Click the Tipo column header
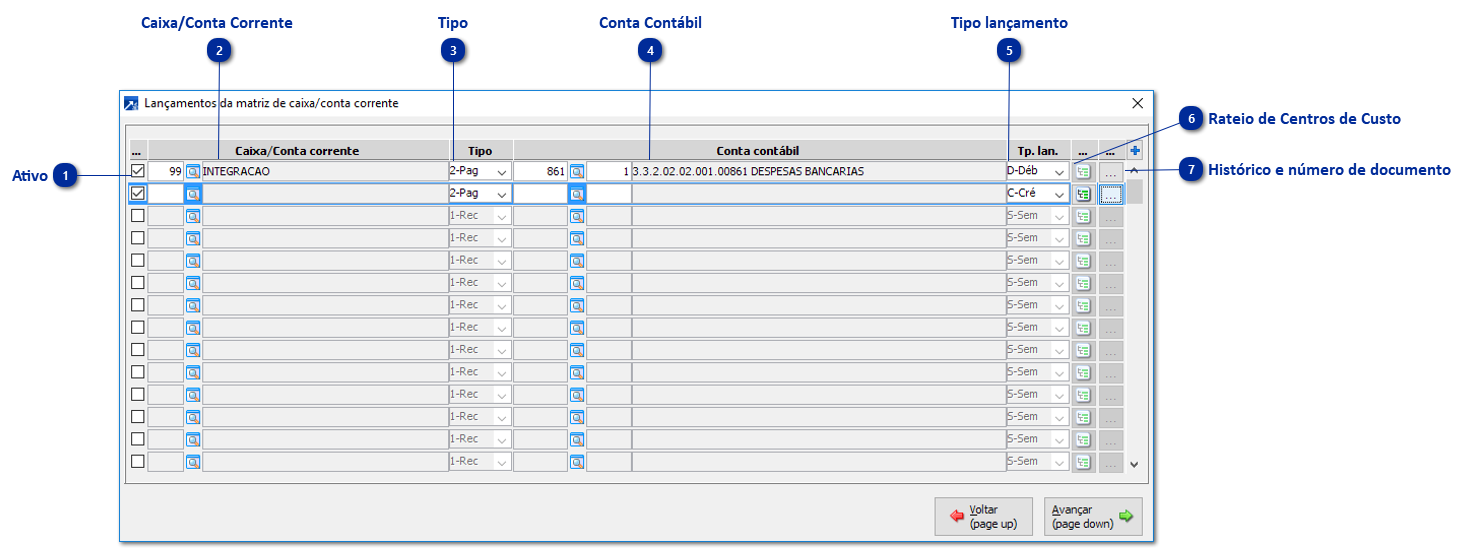 [x=480, y=151]
